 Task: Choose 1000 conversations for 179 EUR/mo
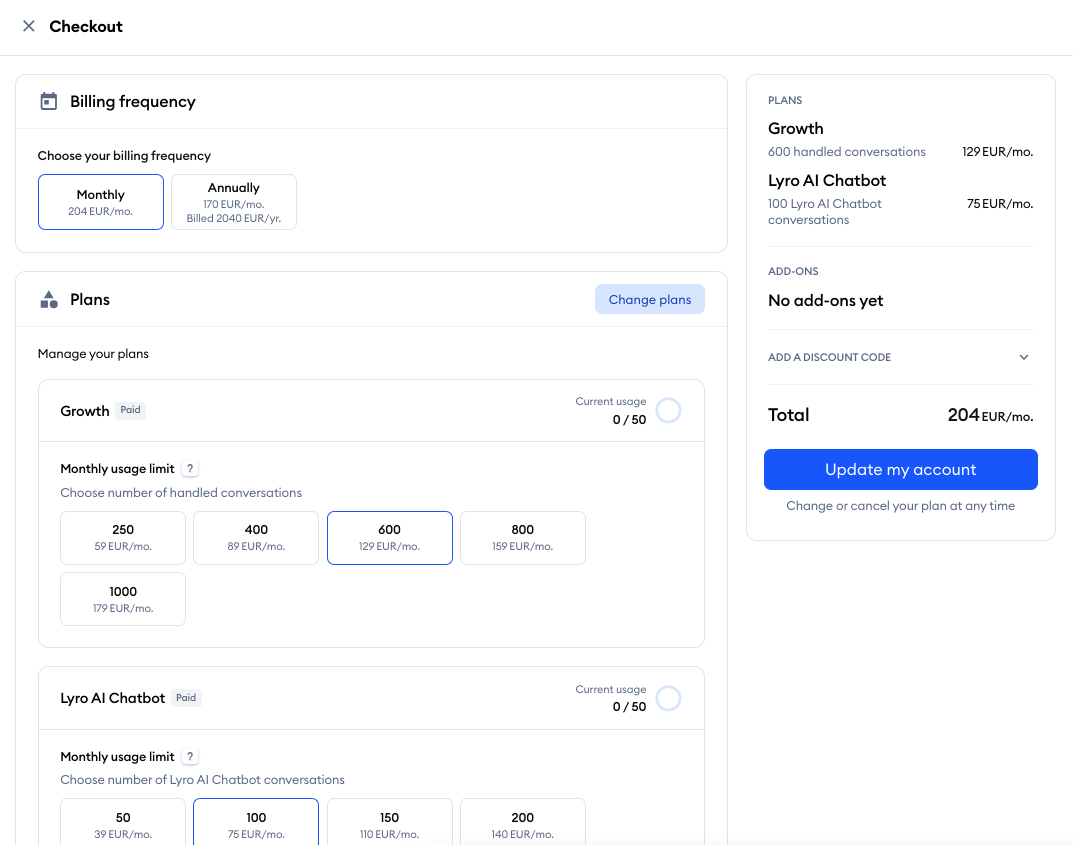click(122, 598)
